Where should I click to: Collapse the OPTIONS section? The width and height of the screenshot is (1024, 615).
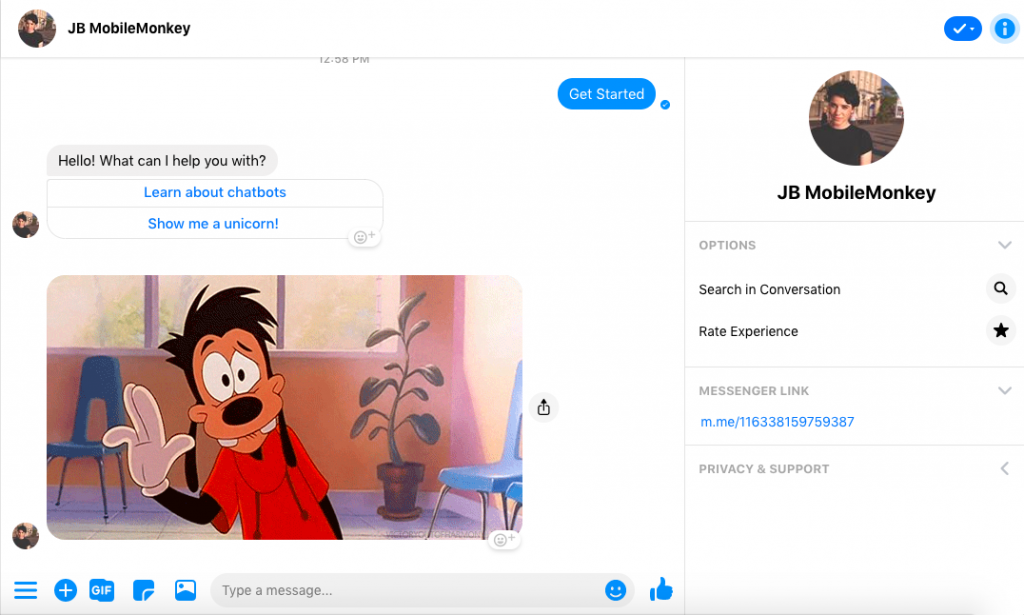(1005, 244)
